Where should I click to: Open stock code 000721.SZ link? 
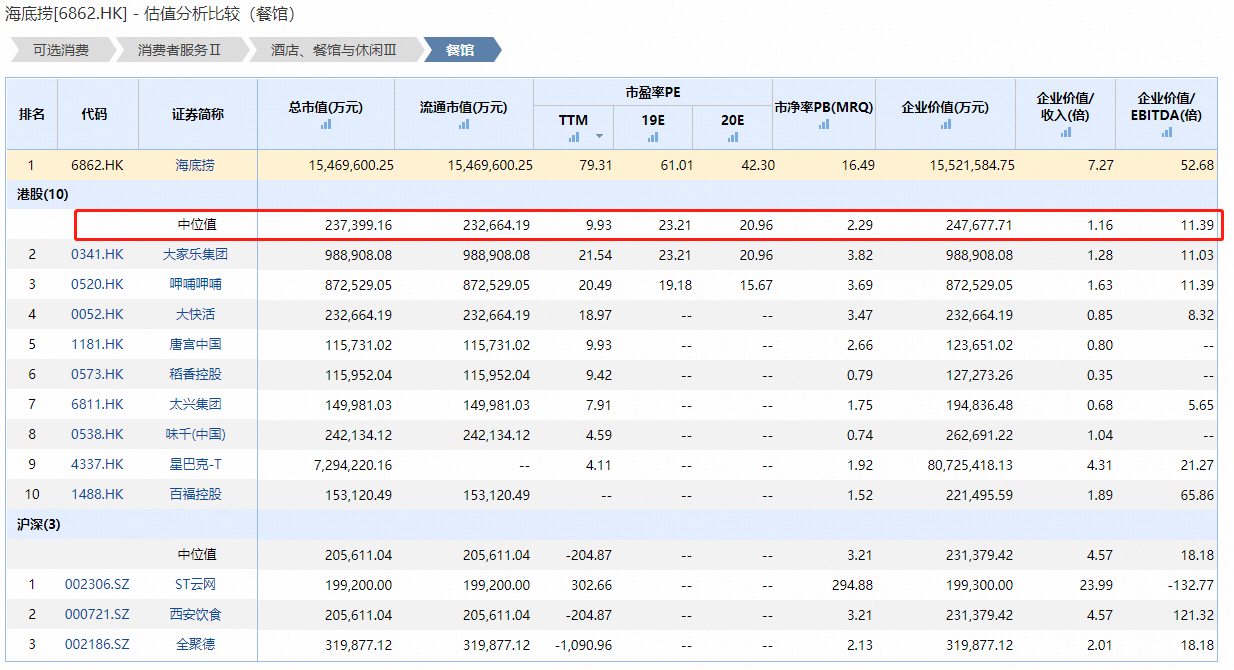point(97,614)
